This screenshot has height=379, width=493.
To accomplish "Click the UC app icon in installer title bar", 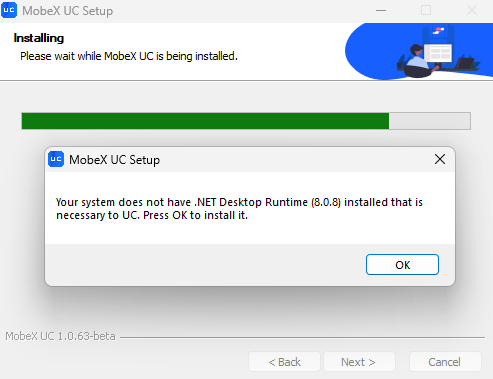I will [9, 10].
